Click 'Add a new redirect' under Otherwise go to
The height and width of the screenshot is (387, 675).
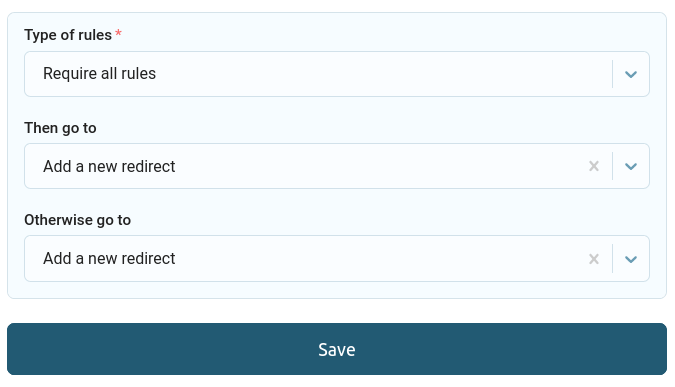[x=109, y=258]
